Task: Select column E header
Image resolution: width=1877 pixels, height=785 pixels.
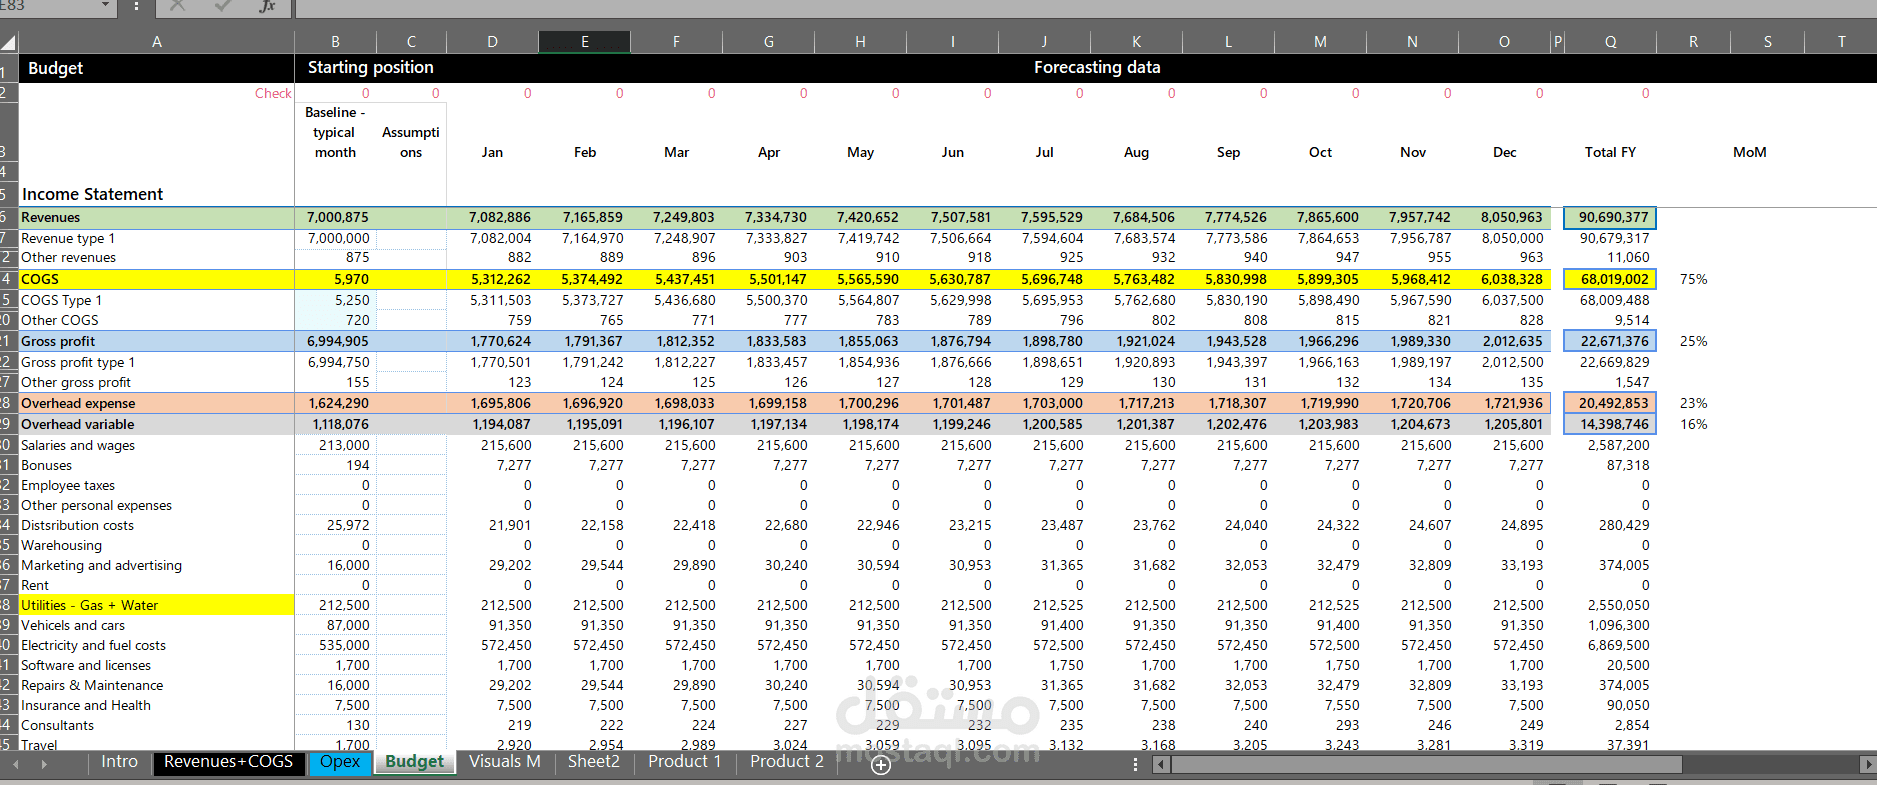Action: coord(585,42)
